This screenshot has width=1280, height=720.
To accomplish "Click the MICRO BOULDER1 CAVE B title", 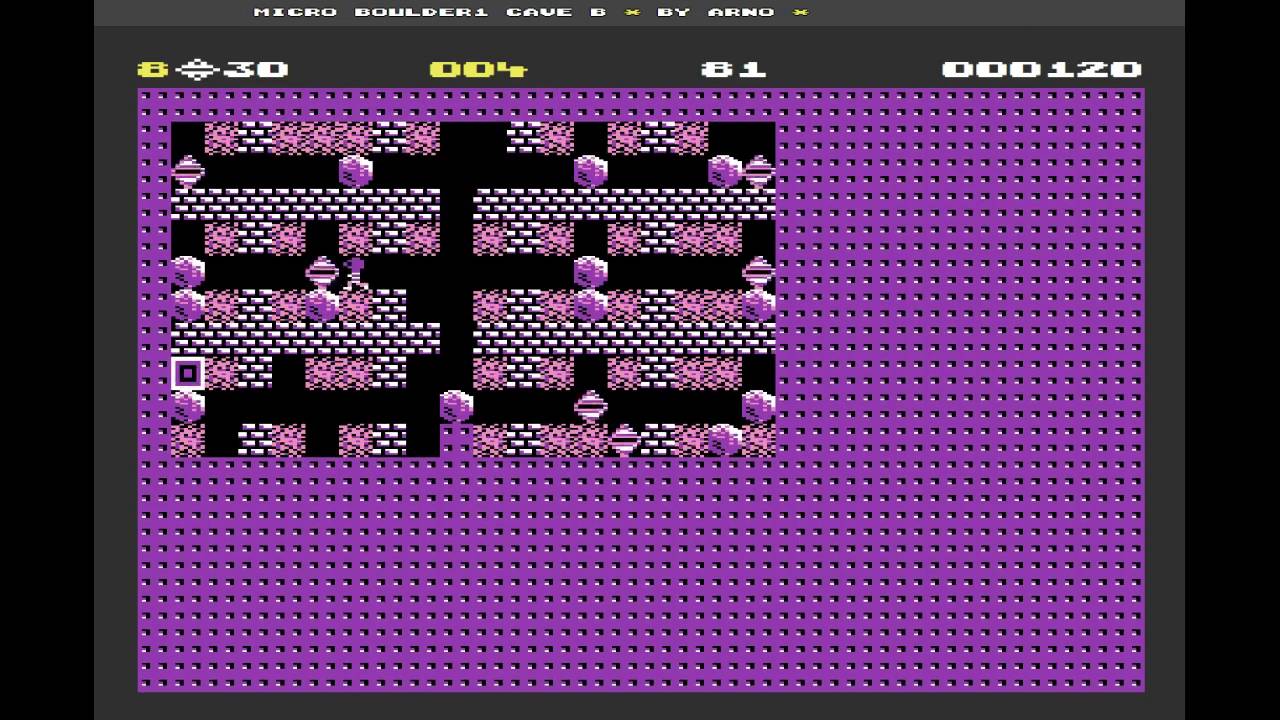I will pyautogui.click(x=430, y=12).
